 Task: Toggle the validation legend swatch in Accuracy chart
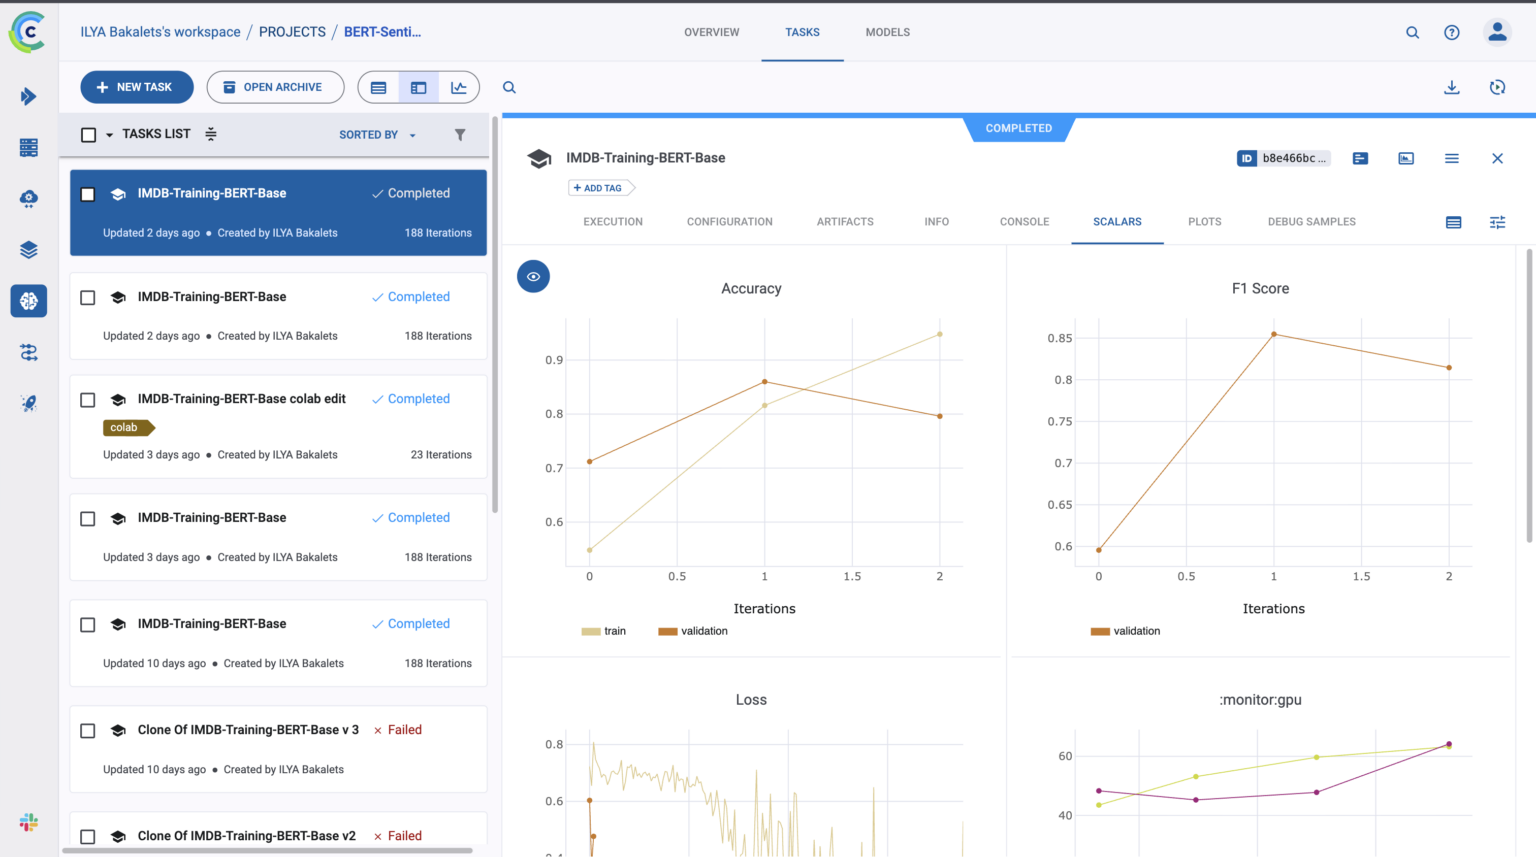tap(668, 631)
